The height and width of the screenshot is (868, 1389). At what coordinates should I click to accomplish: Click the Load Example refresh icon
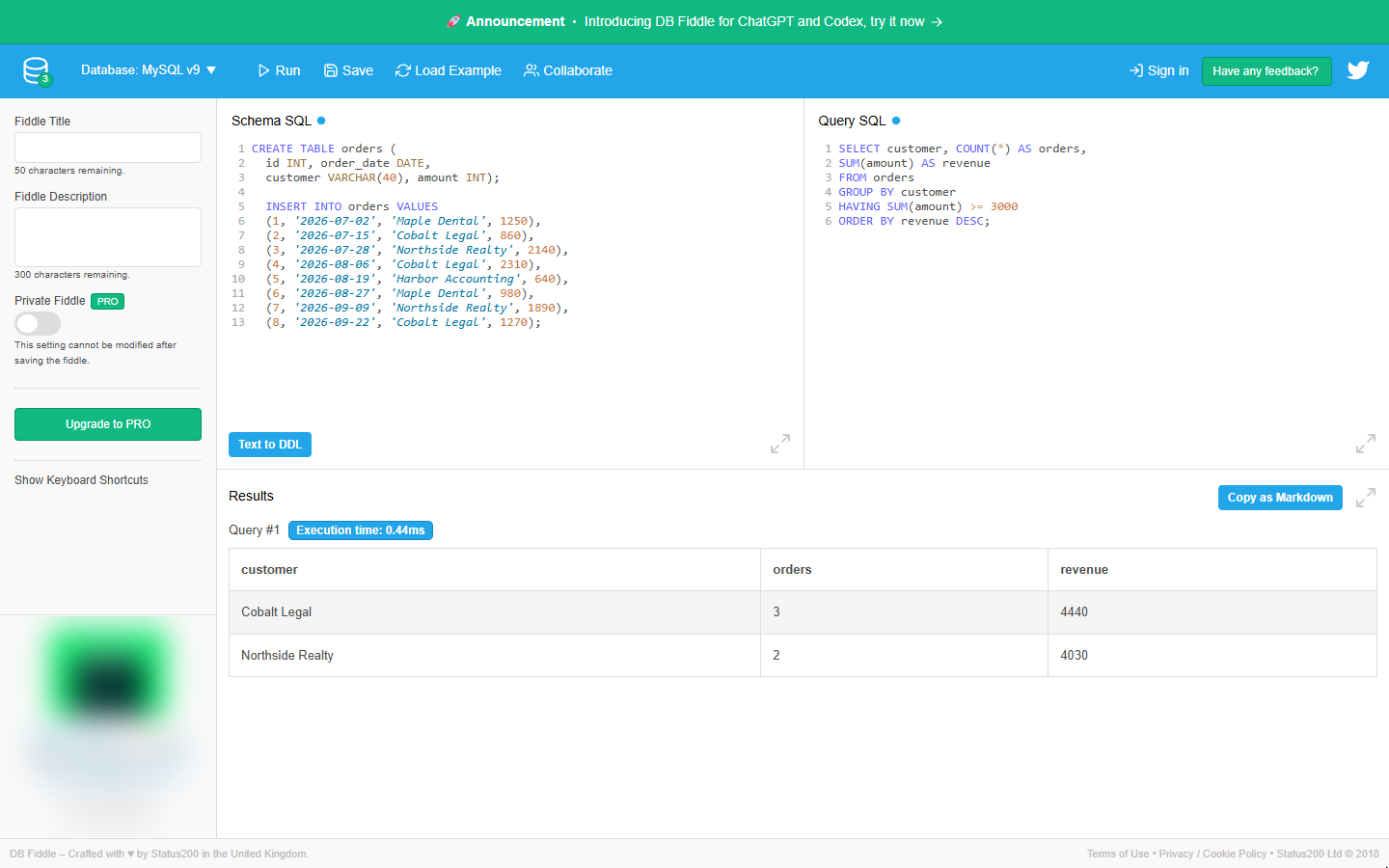pyautogui.click(x=403, y=71)
